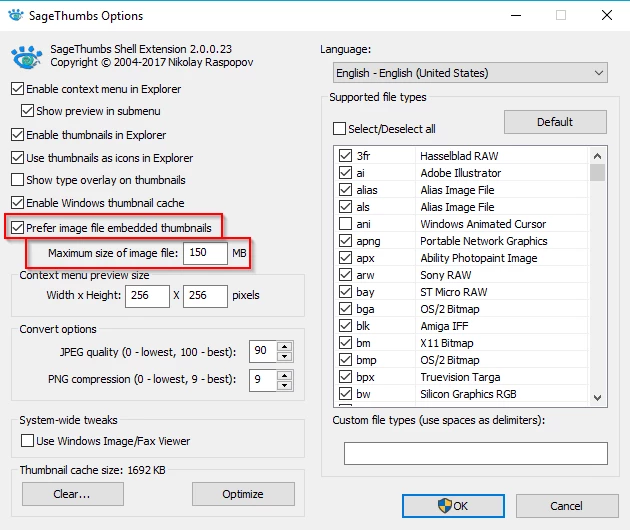The image size is (630, 530).
Task: Click the file types list scrollbar thumb
Action: pos(597,173)
